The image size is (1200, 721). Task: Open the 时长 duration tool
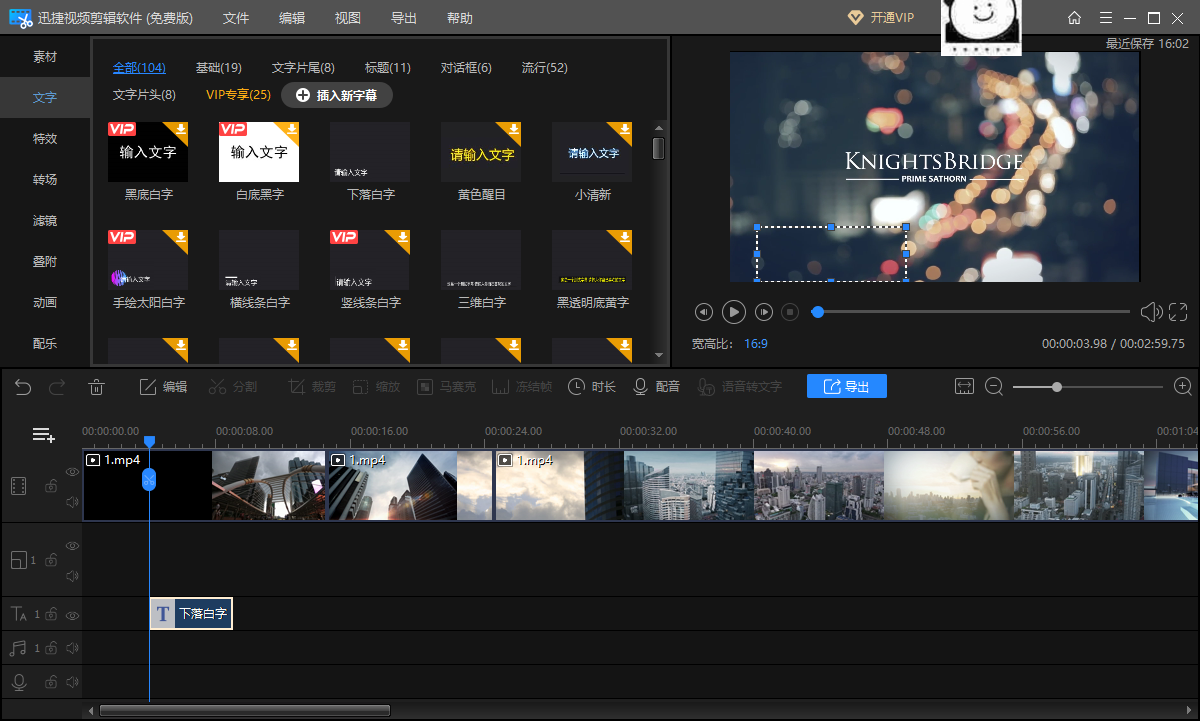click(592, 387)
